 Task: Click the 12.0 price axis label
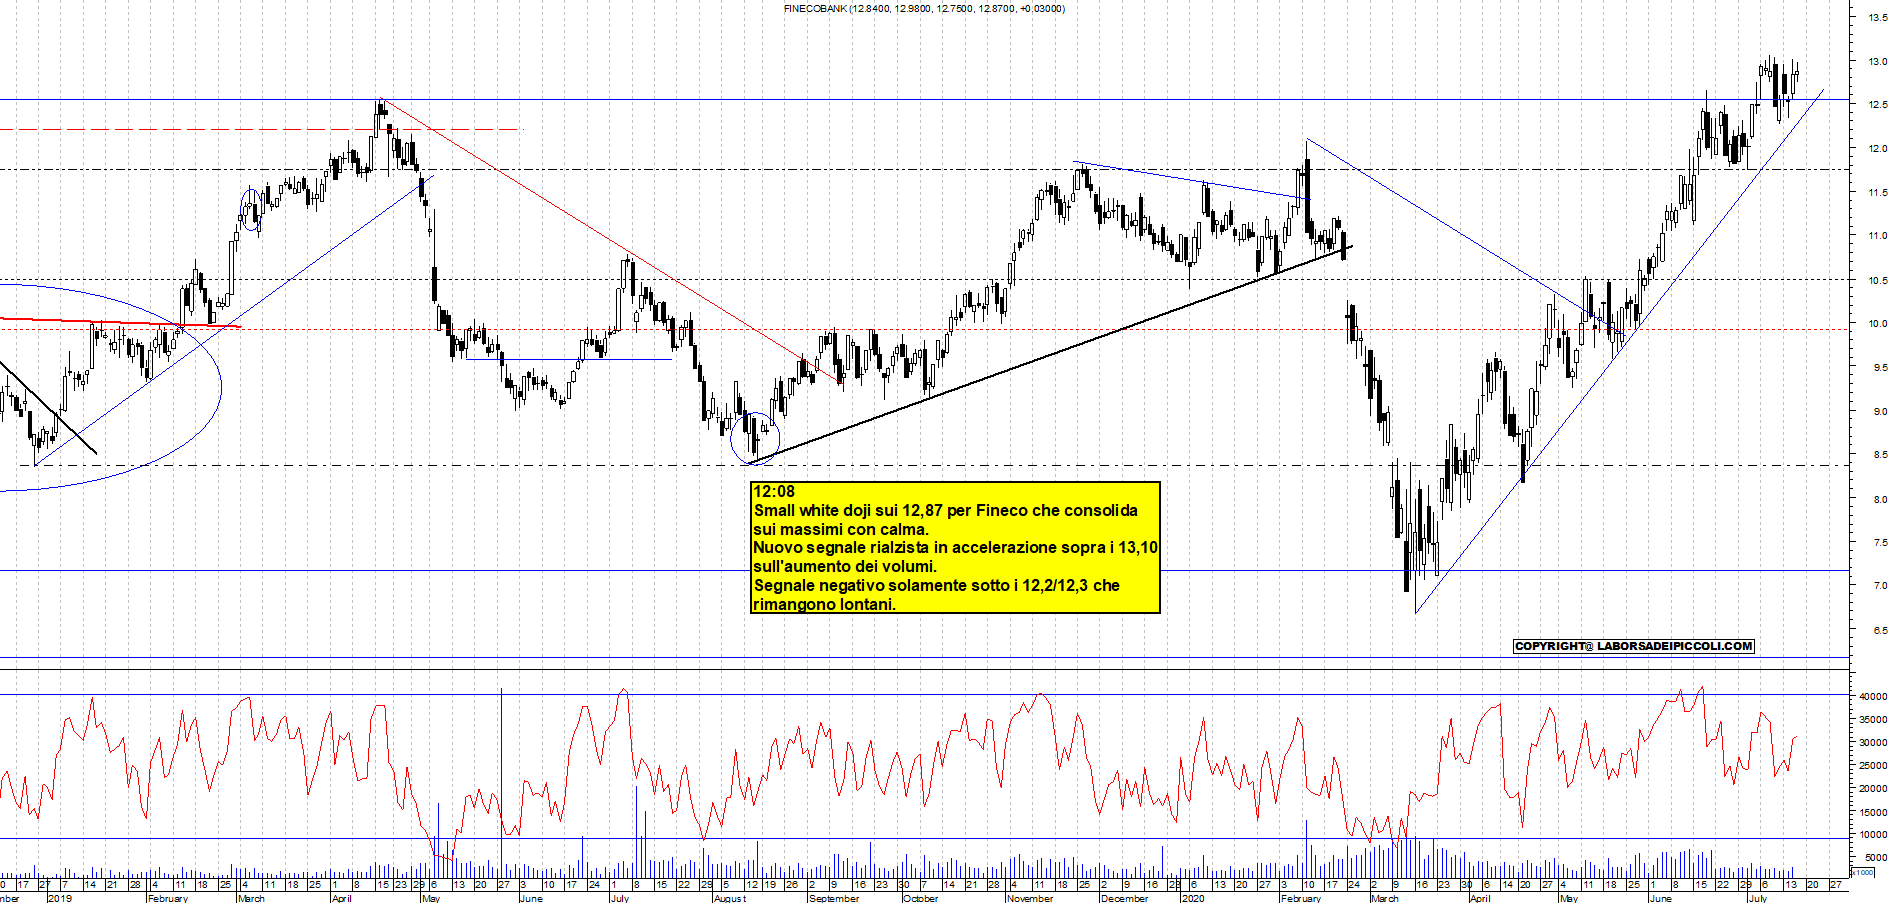(1877, 148)
